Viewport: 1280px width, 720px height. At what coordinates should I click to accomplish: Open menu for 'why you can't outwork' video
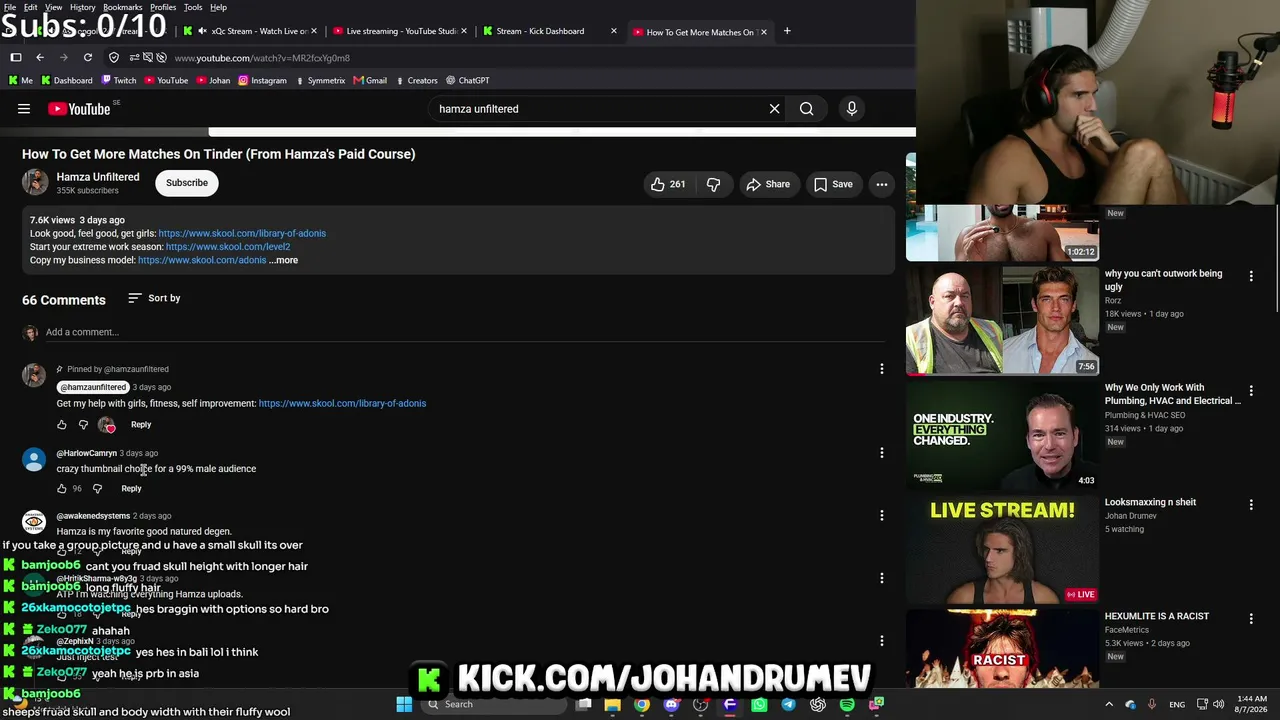pyautogui.click(x=1250, y=276)
